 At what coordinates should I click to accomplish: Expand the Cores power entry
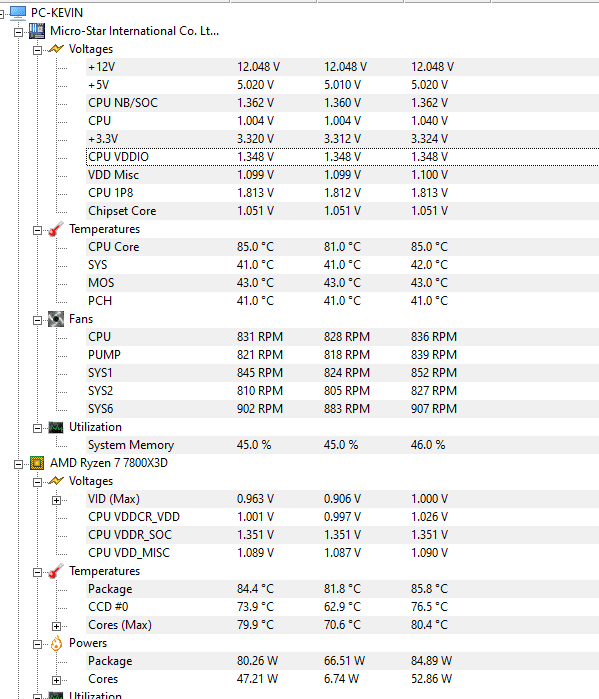point(56,680)
